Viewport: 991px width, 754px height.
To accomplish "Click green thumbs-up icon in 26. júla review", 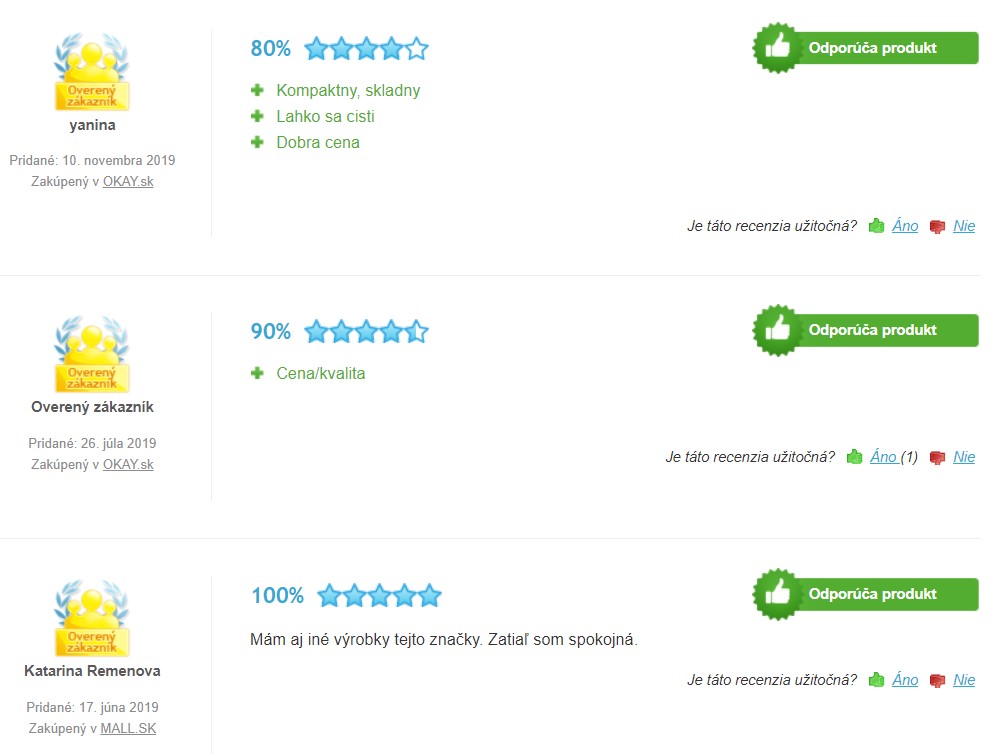I will (x=854, y=456).
